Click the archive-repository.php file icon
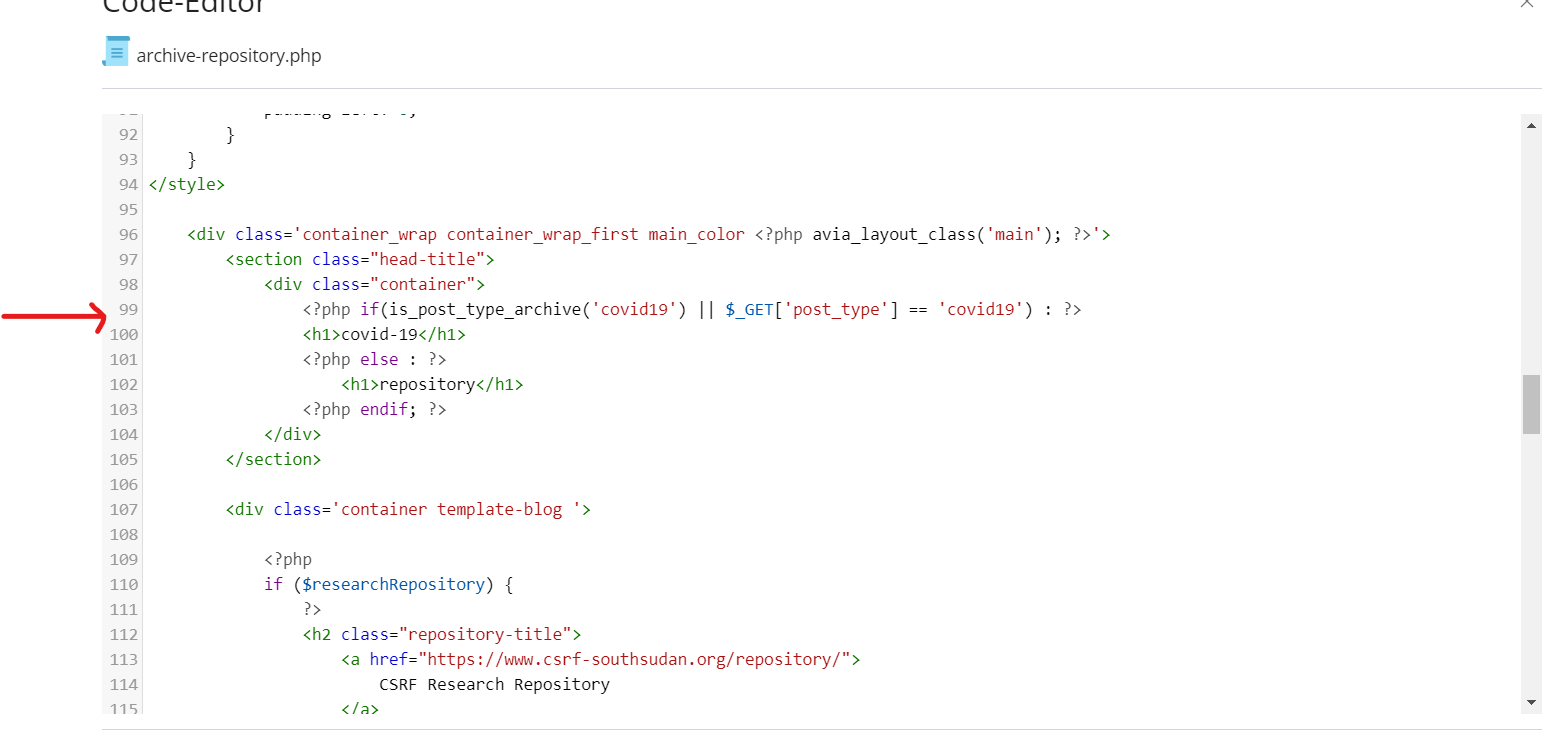The image size is (1550, 737). pos(117,52)
